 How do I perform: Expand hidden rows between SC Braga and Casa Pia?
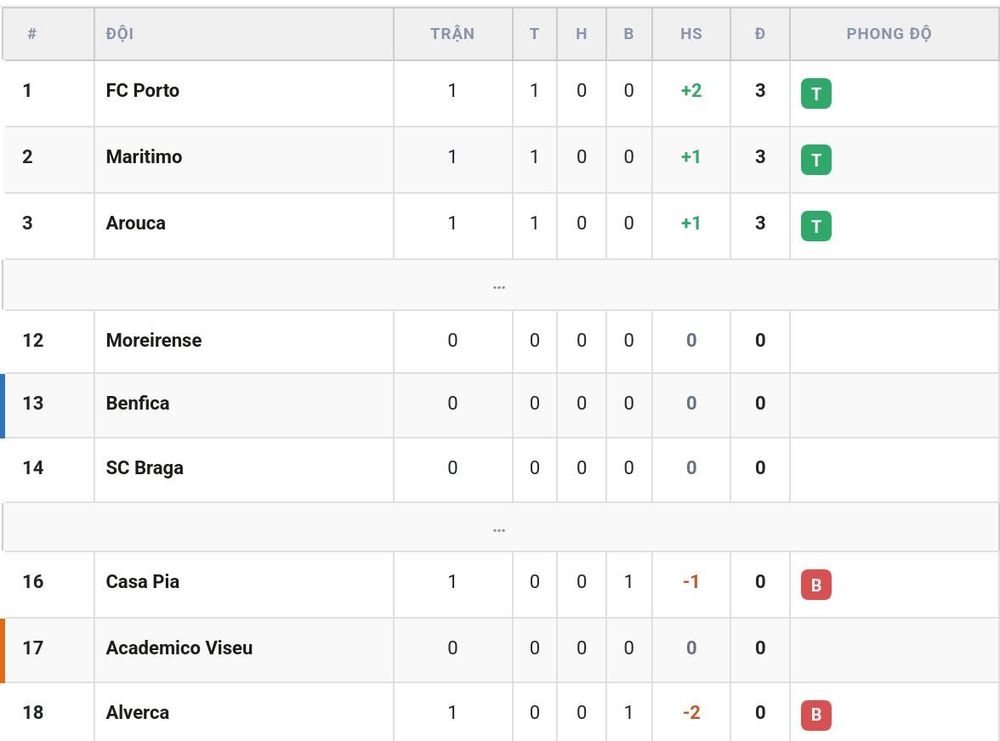coord(499,528)
